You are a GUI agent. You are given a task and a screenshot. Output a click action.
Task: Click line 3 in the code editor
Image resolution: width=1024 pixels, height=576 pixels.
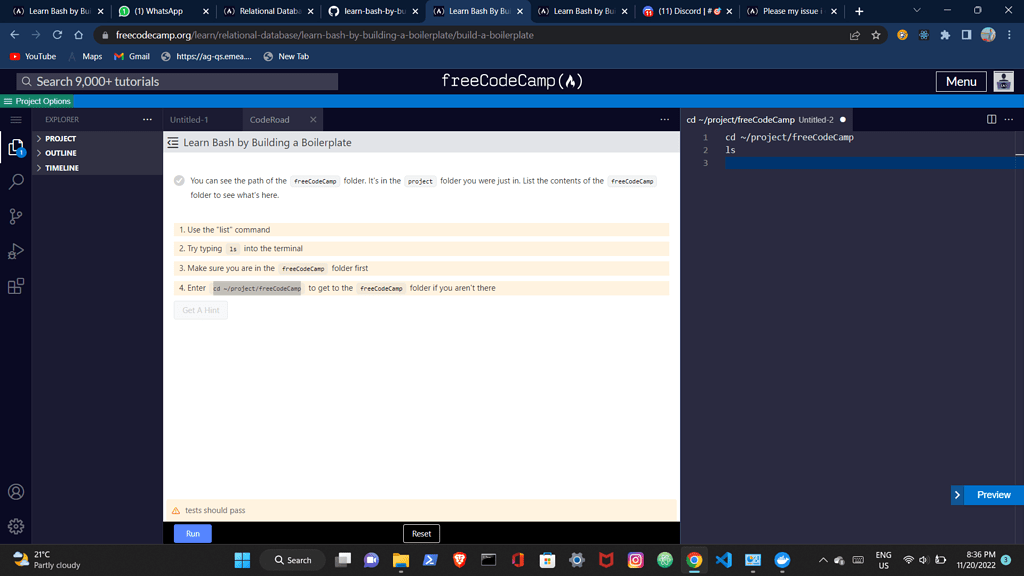pyautogui.click(x=869, y=163)
